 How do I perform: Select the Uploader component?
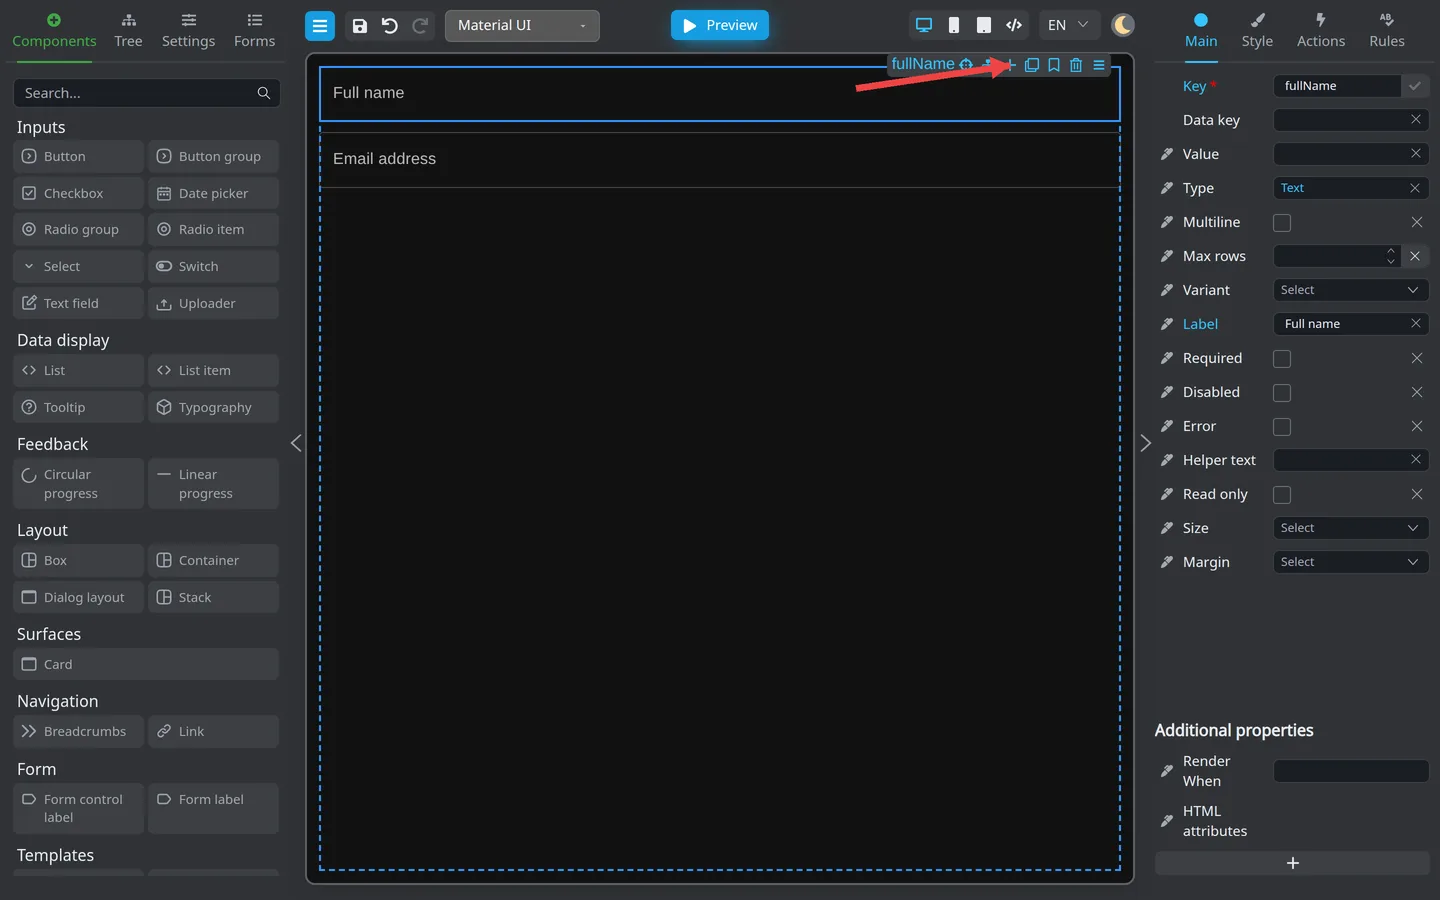(x=214, y=304)
